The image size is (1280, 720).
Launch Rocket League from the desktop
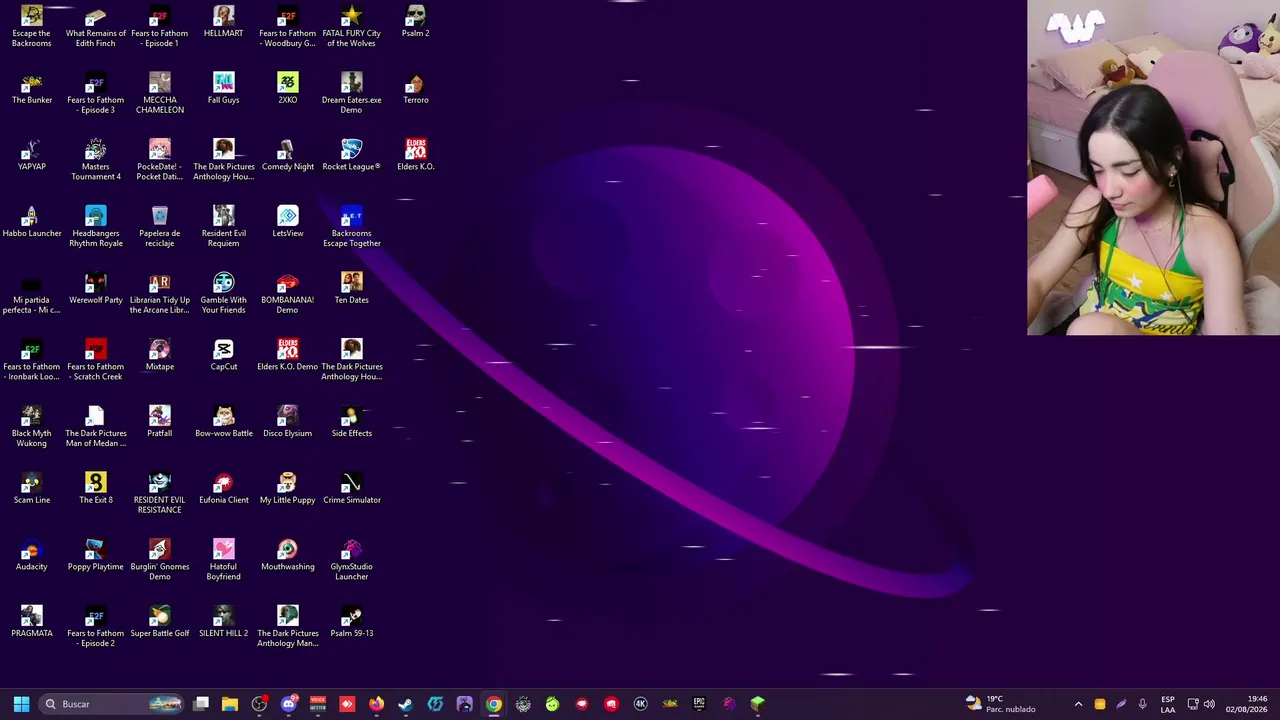click(351, 156)
